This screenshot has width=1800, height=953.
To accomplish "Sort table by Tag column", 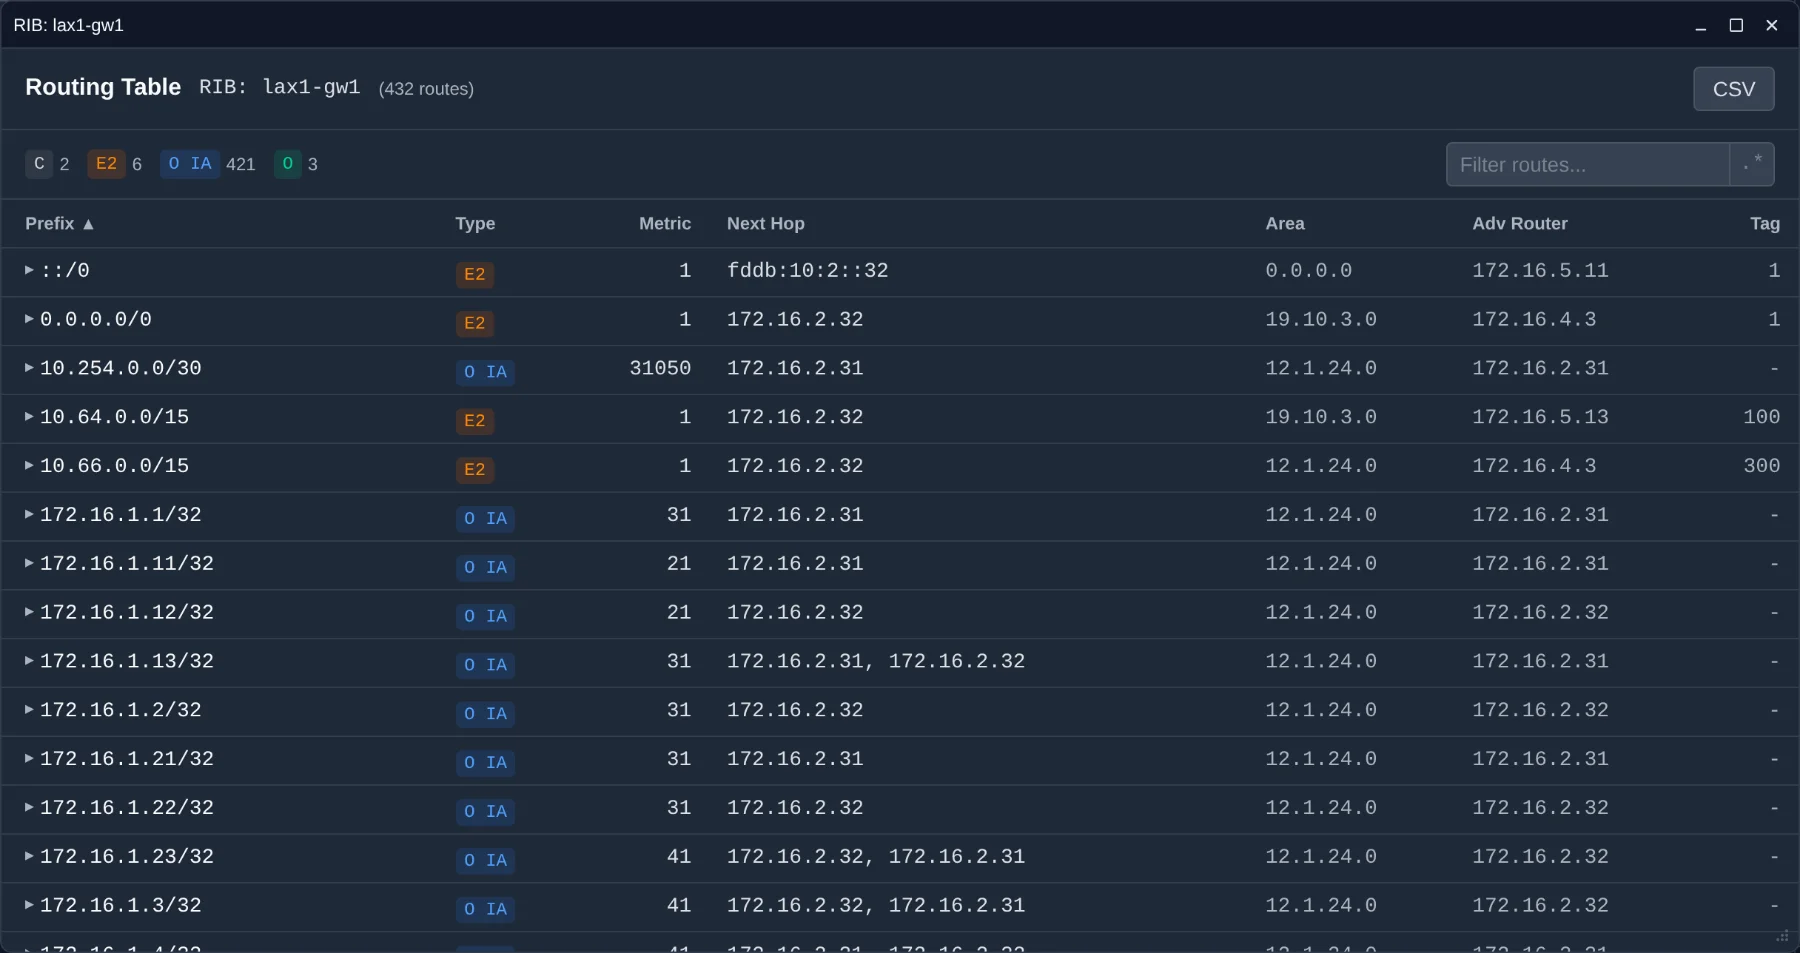I will tap(1765, 224).
